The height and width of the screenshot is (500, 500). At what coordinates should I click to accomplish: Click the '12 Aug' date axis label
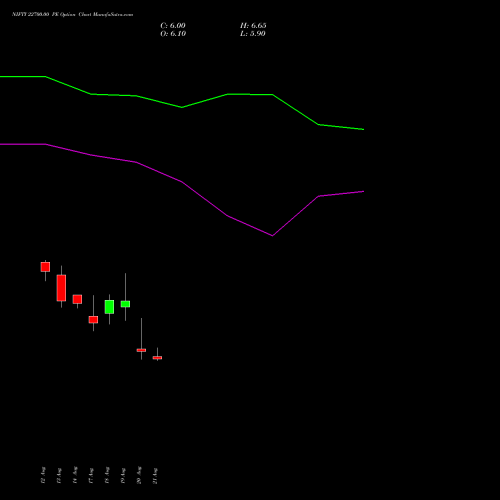pos(43,475)
